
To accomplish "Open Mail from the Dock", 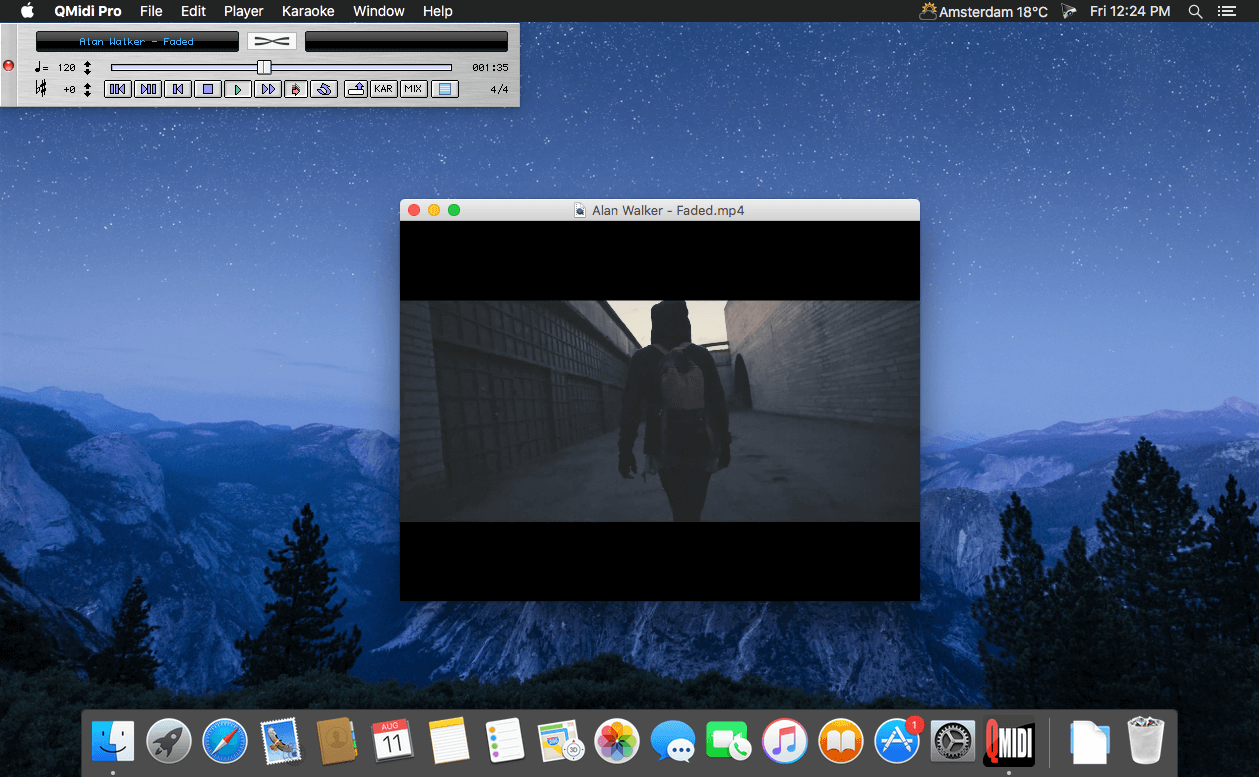I will point(281,741).
